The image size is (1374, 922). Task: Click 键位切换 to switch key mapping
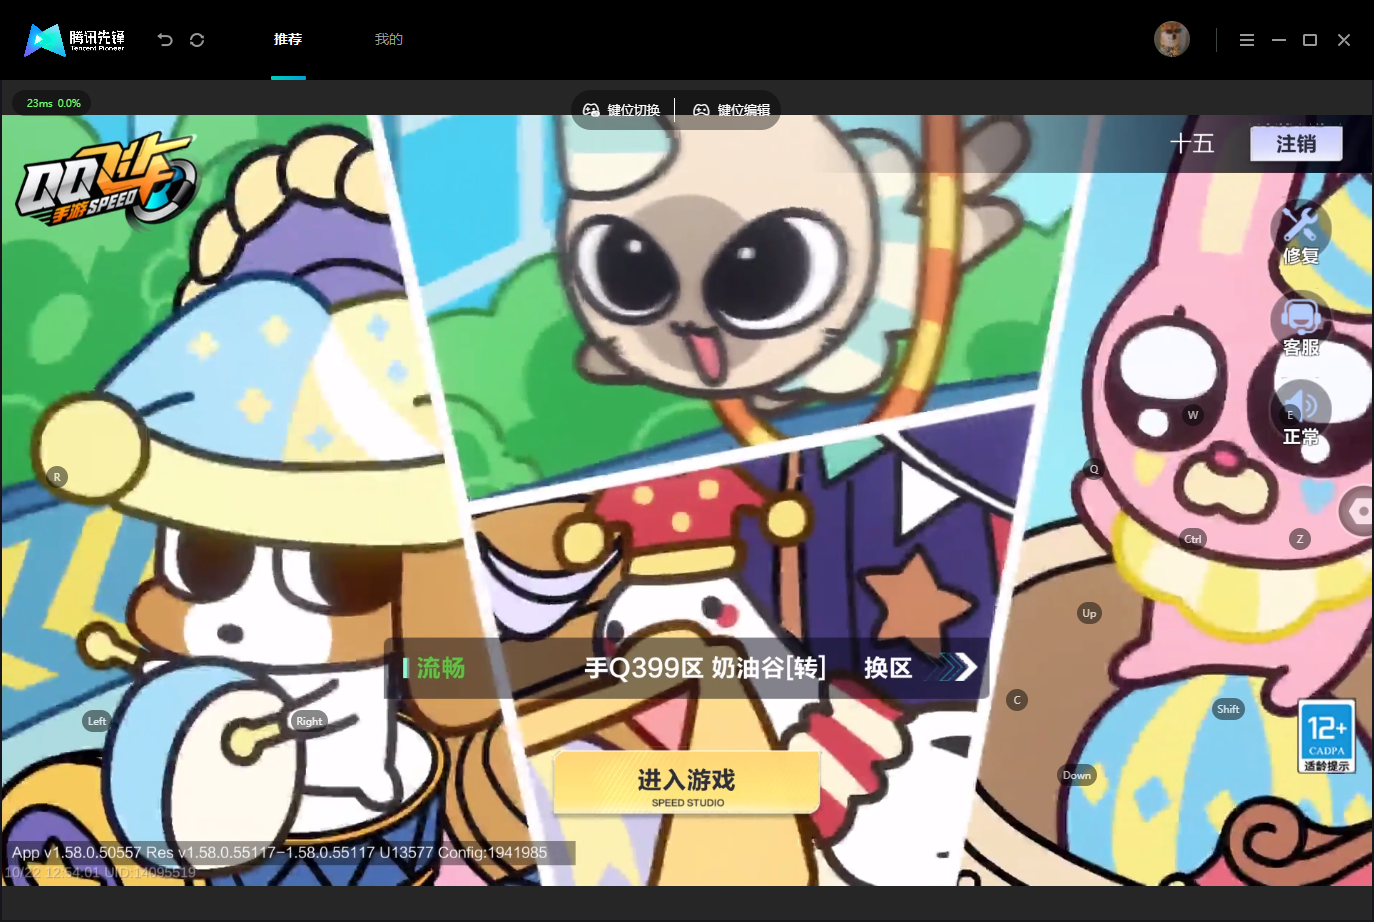coord(622,110)
